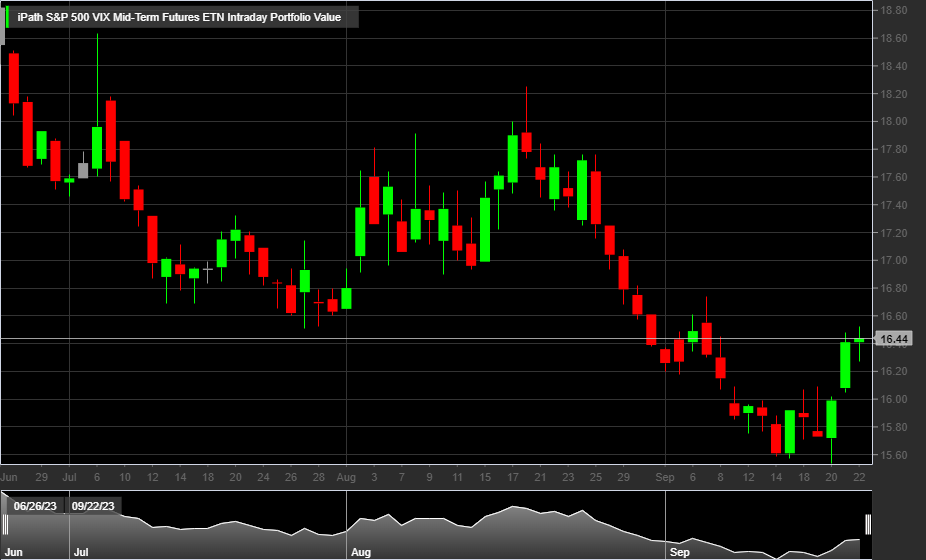Click the 18.80 price axis label
The width and height of the screenshot is (926, 560).
point(894,10)
